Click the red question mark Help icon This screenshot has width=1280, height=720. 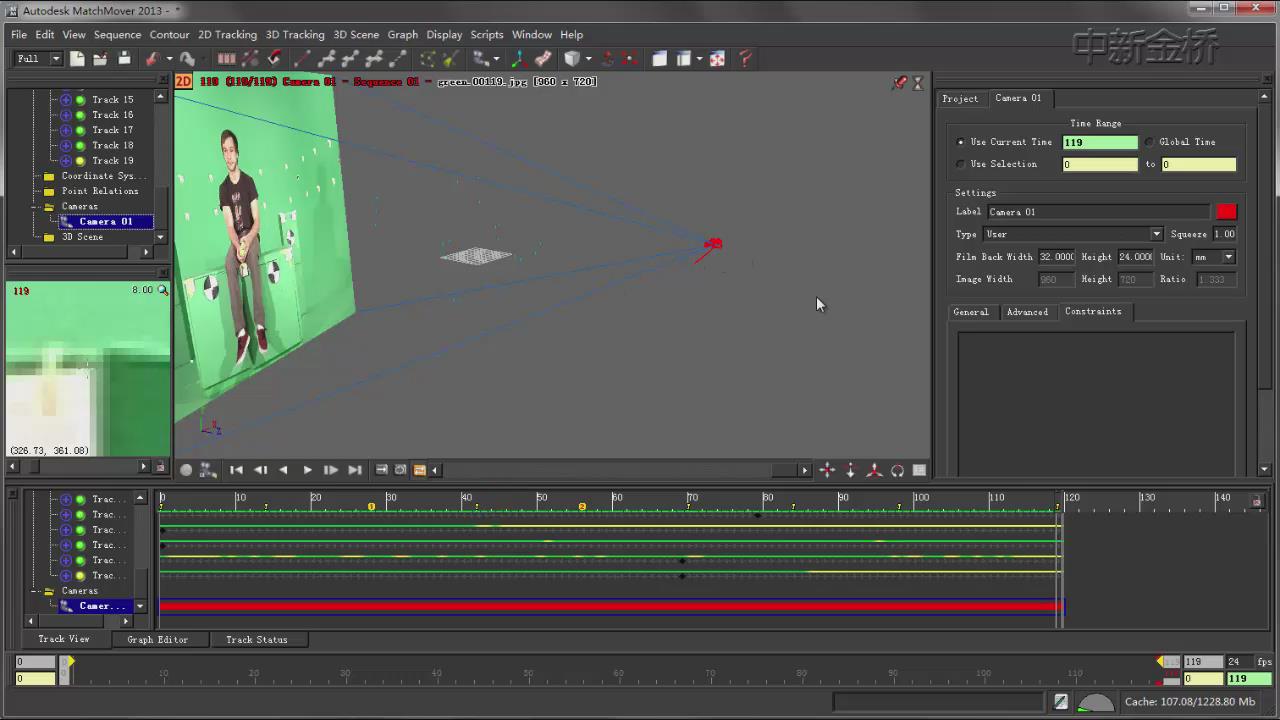coord(745,59)
